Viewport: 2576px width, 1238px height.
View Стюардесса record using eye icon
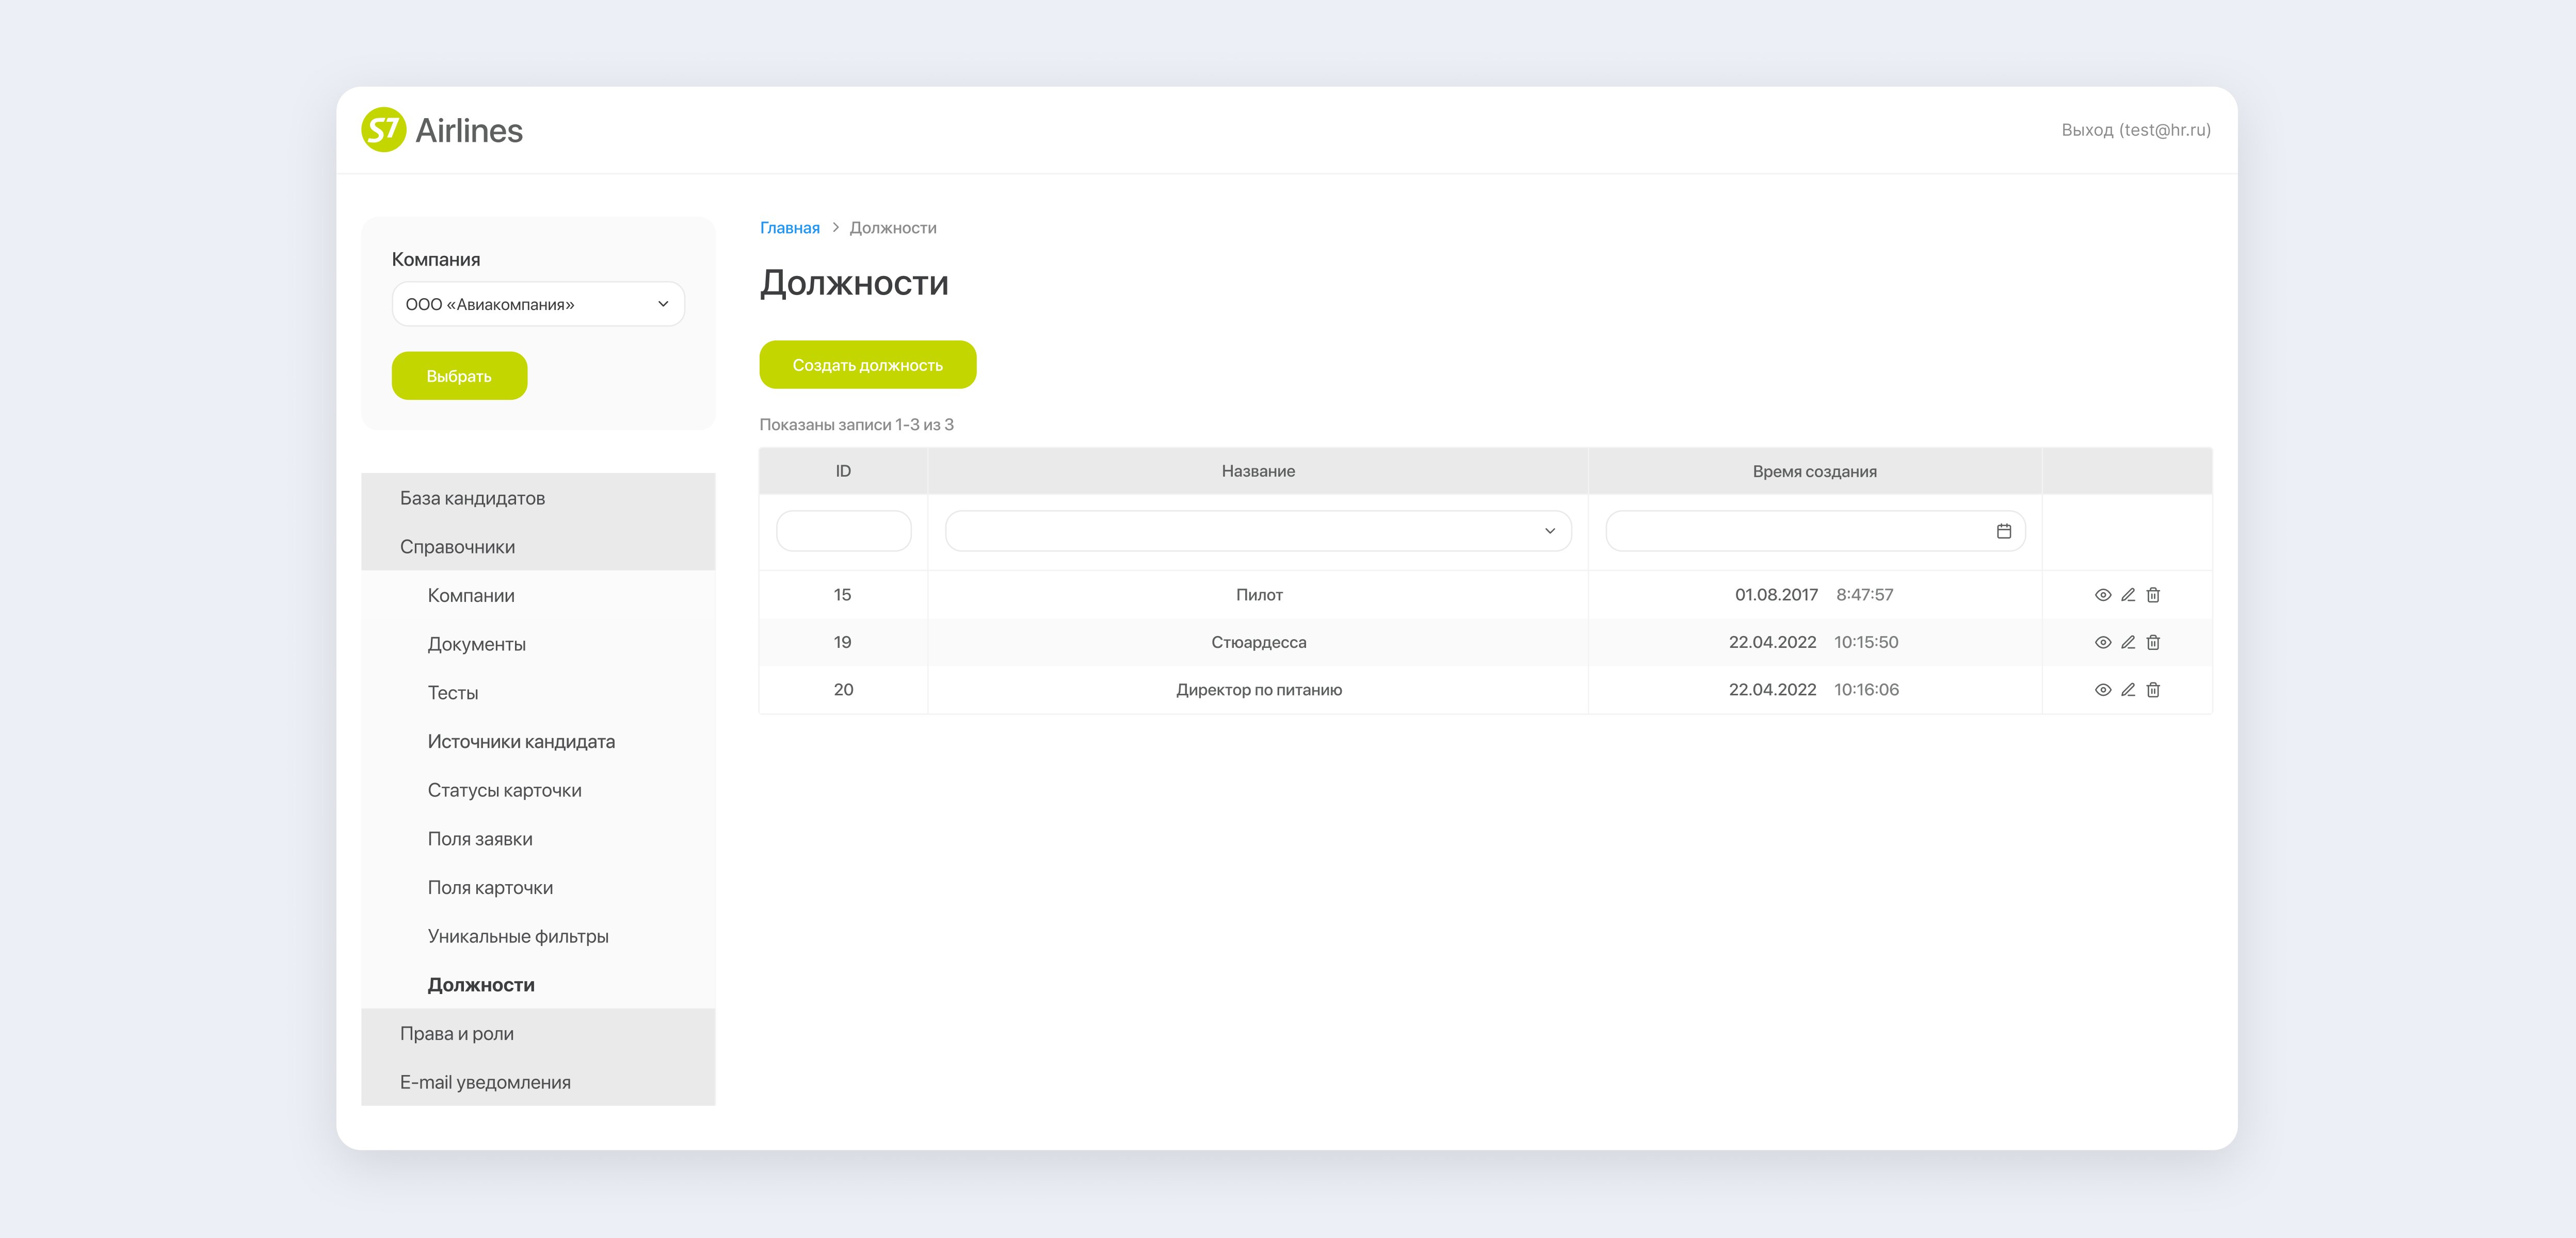click(2102, 642)
